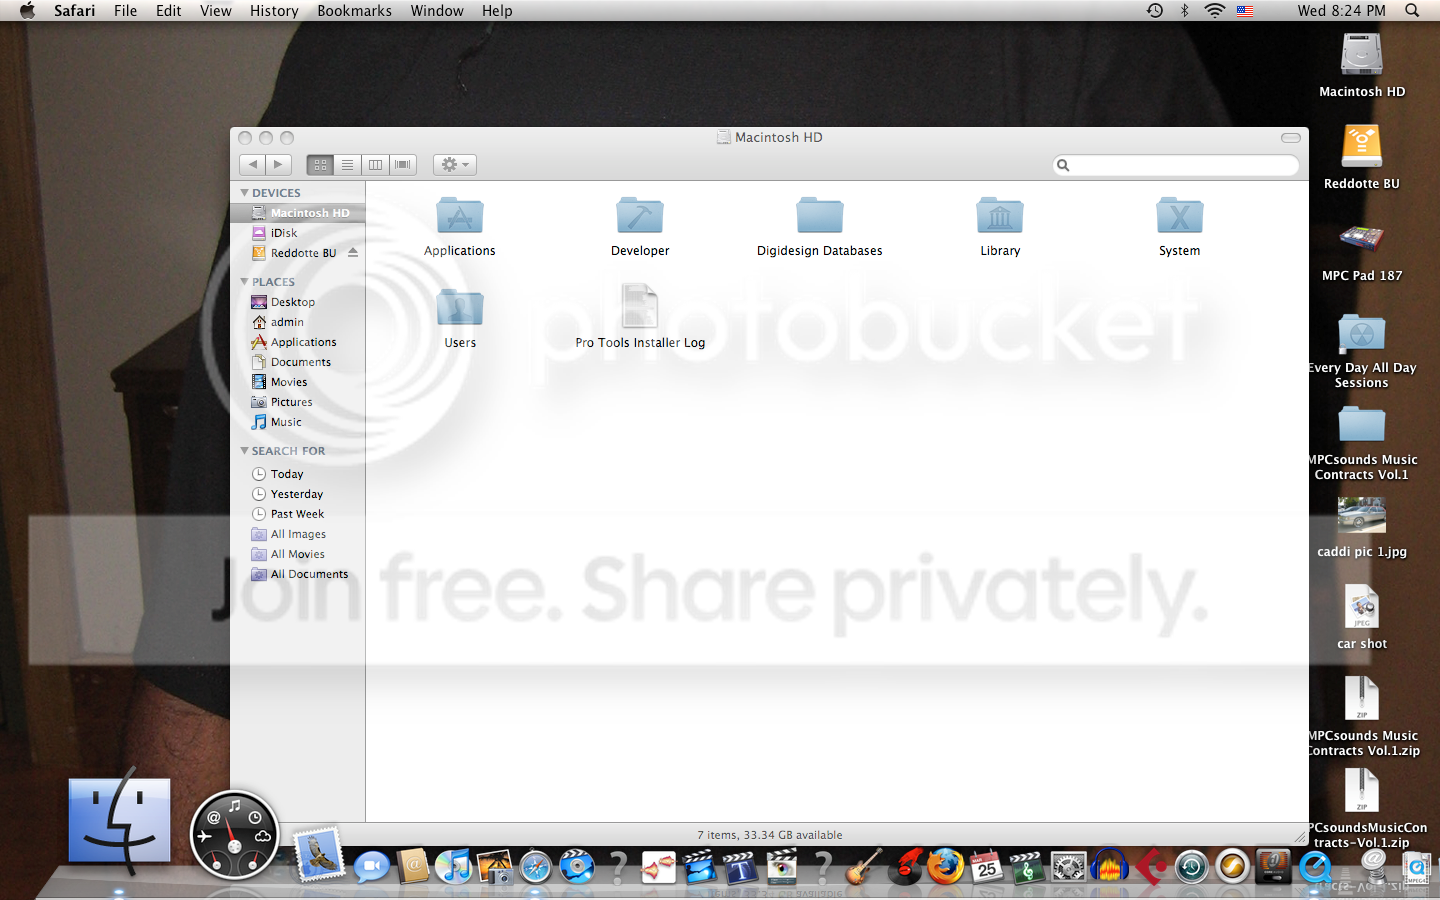
Task: Open the Safari application menu
Action: (x=75, y=11)
